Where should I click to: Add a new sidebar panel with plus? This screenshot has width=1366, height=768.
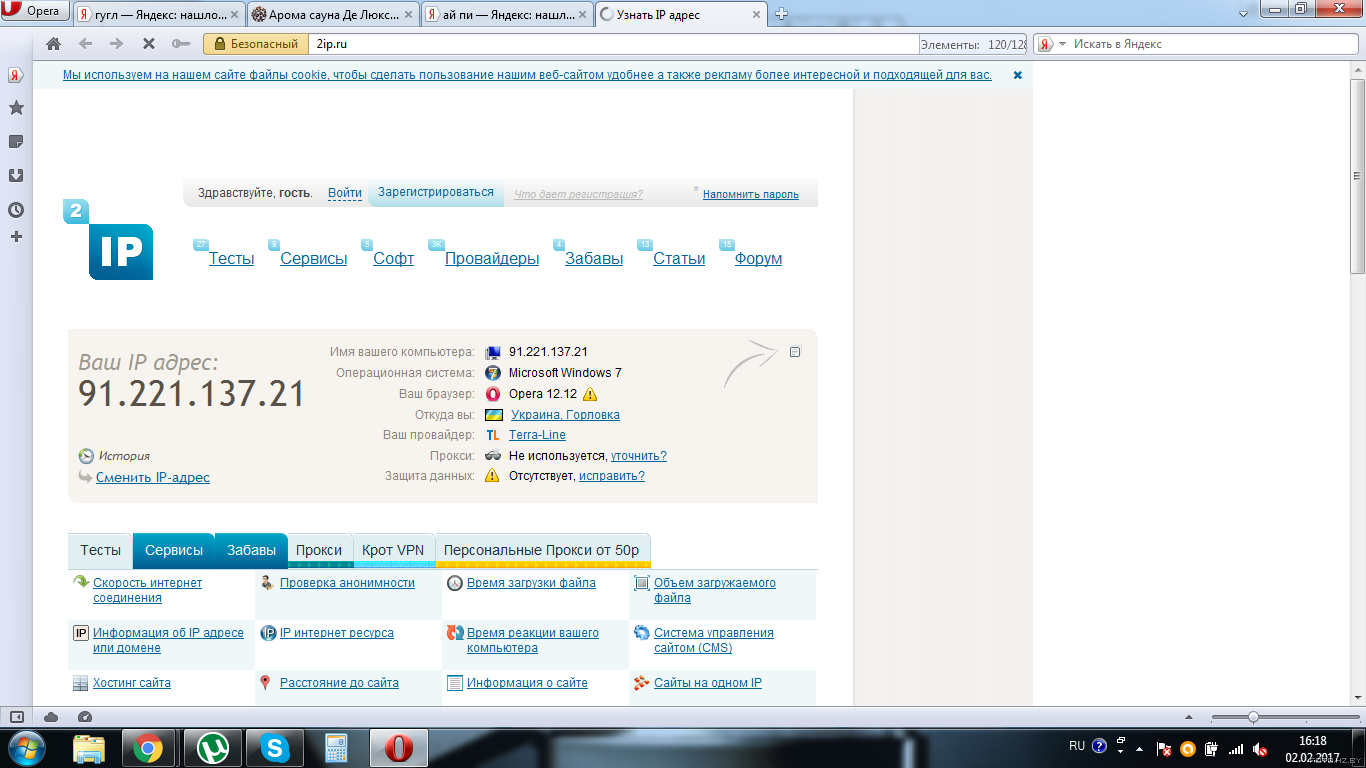point(16,237)
